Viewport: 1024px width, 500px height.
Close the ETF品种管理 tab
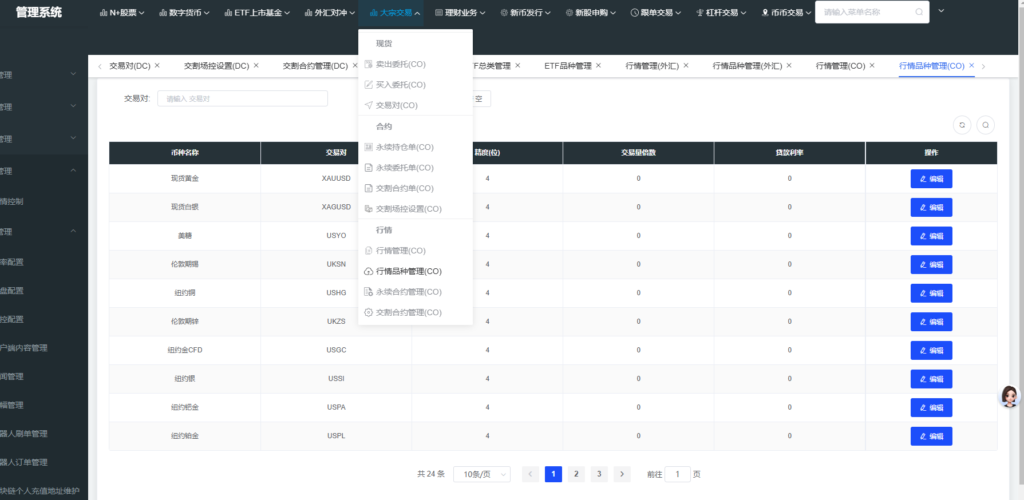[598, 65]
